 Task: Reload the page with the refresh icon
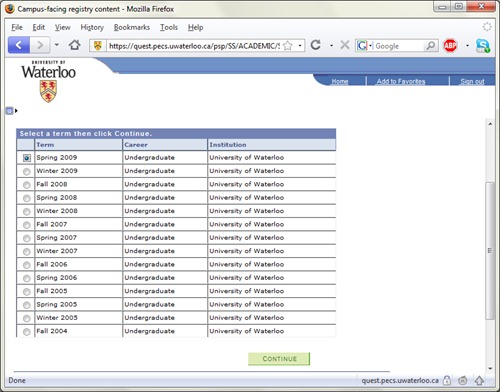315,45
